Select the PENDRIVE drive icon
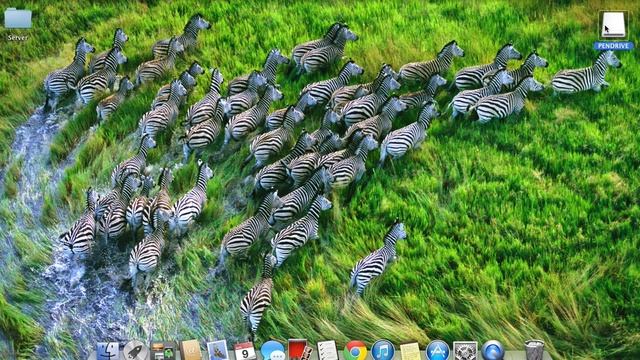Screen dimensions: 640x360 pyautogui.click(x=613, y=25)
